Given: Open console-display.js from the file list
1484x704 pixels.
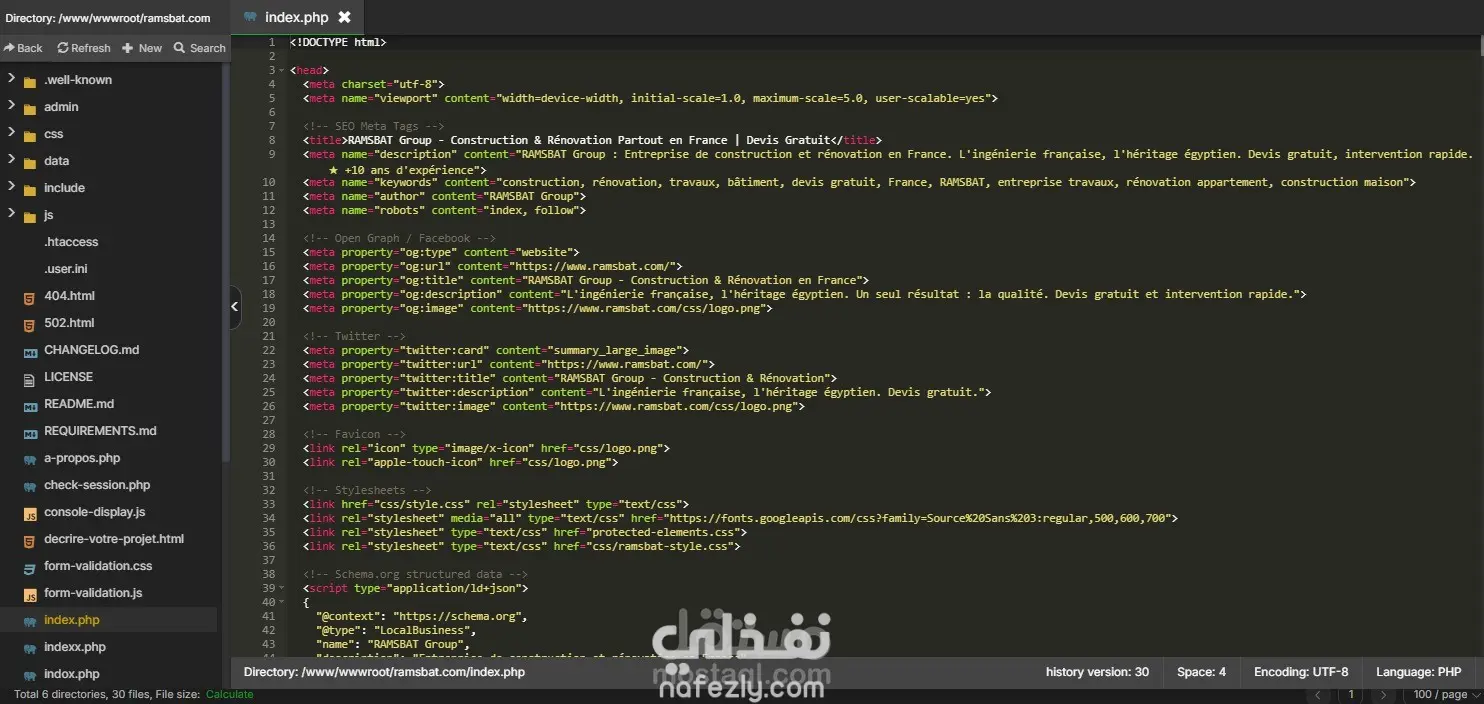Looking at the screenshot, I should tap(95, 512).
